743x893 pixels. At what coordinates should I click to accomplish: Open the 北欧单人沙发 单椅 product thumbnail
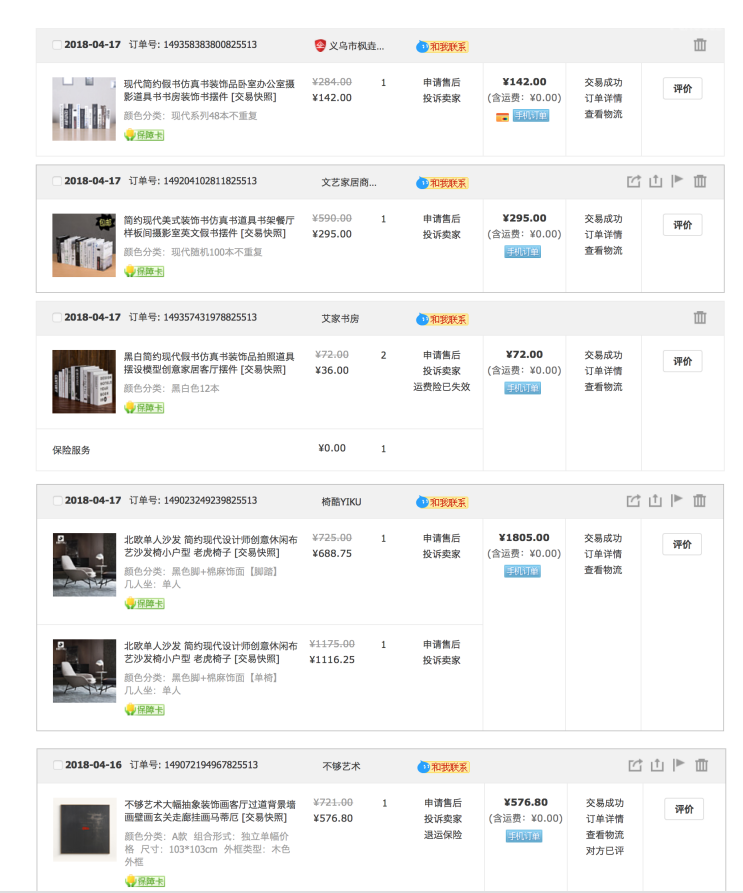pos(84,671)
